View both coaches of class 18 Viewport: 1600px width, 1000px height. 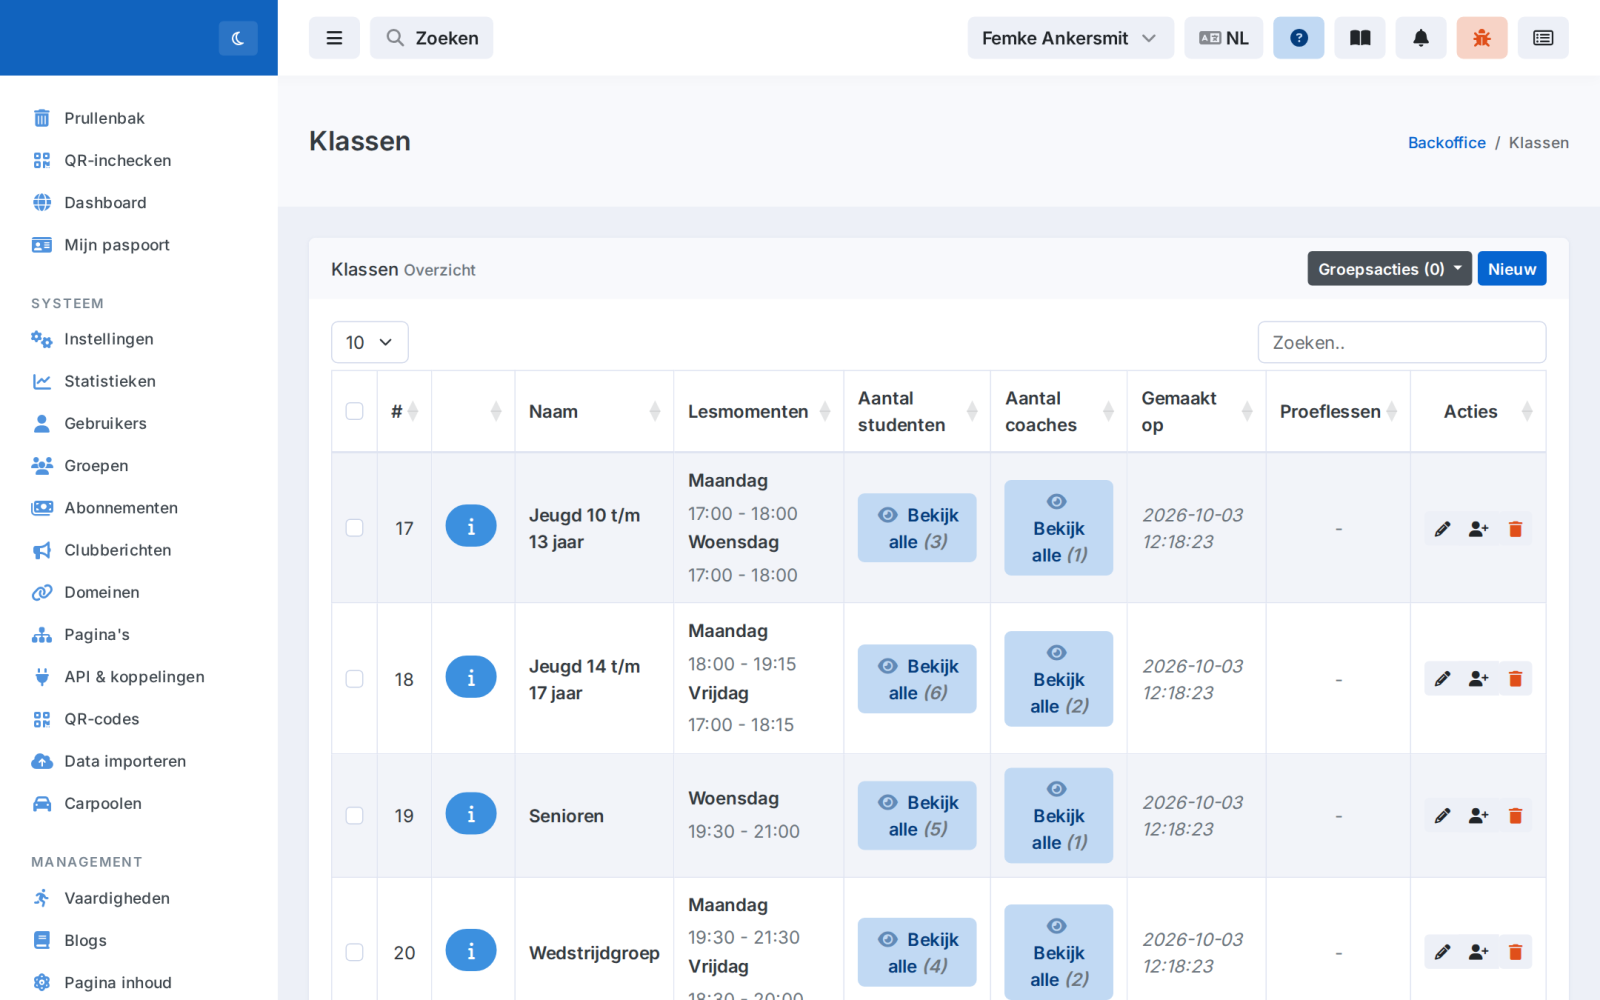(1058, 679)
